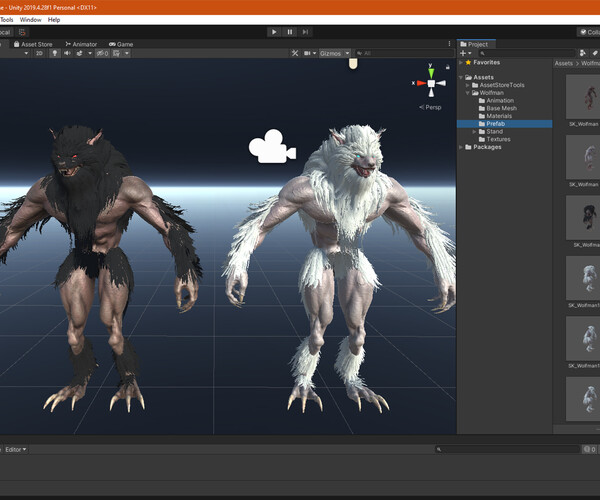Toggle the pivot rotation snapping icon

click(x=22, y=32)
